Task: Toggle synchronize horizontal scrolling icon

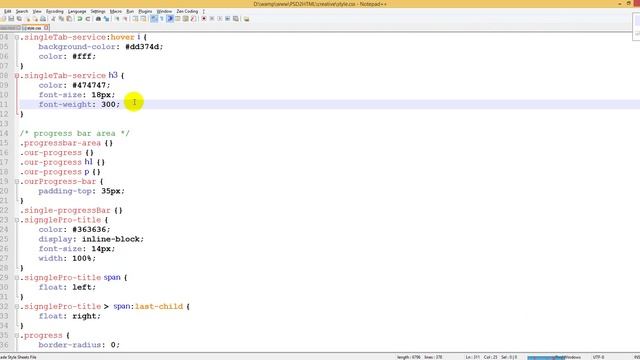Action: click(143, 19)
